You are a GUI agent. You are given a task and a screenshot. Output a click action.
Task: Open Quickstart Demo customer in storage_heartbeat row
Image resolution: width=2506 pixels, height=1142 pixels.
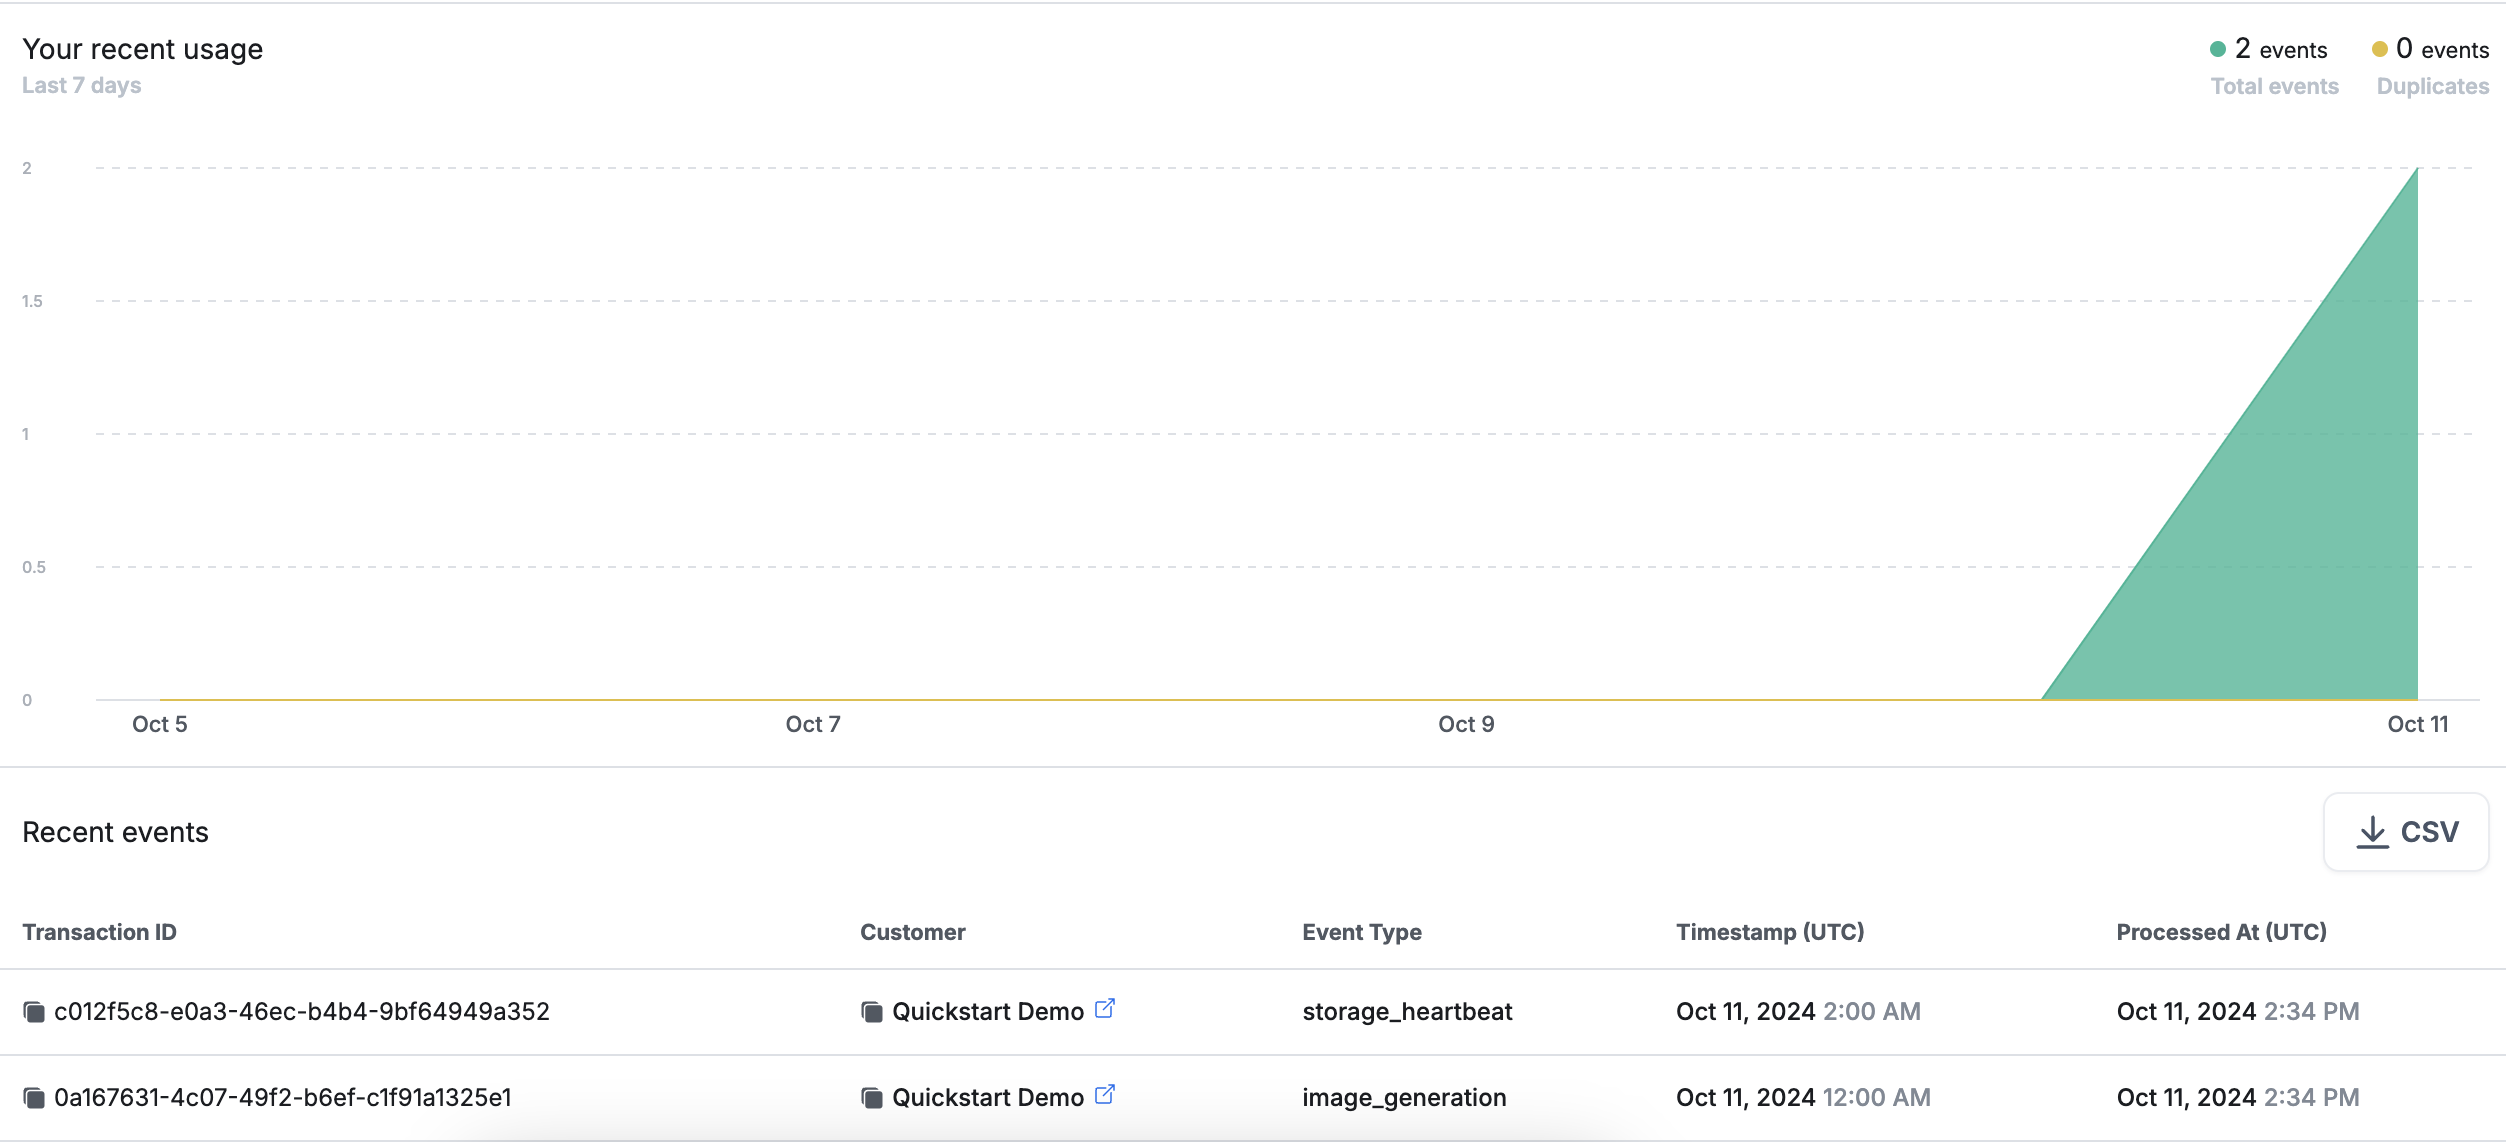pyautogui.click(x=987, y=1012)
